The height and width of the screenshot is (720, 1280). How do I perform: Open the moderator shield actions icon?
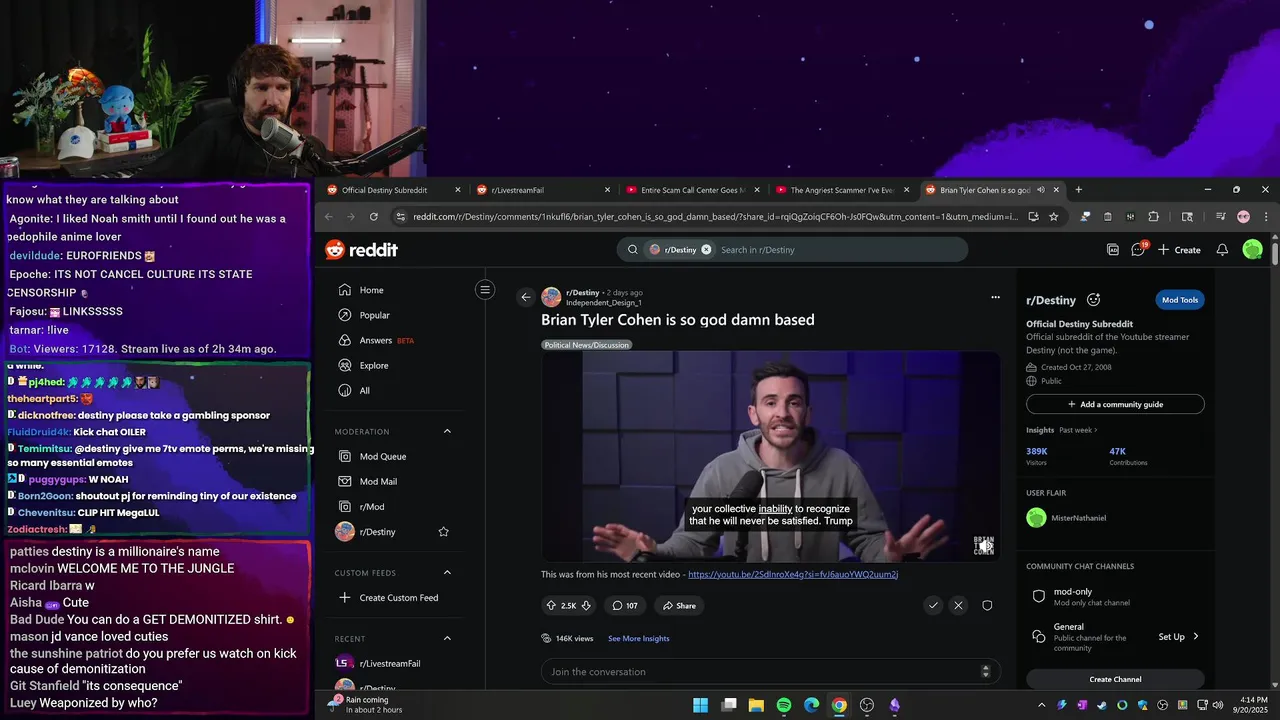(x=987, y=605)
